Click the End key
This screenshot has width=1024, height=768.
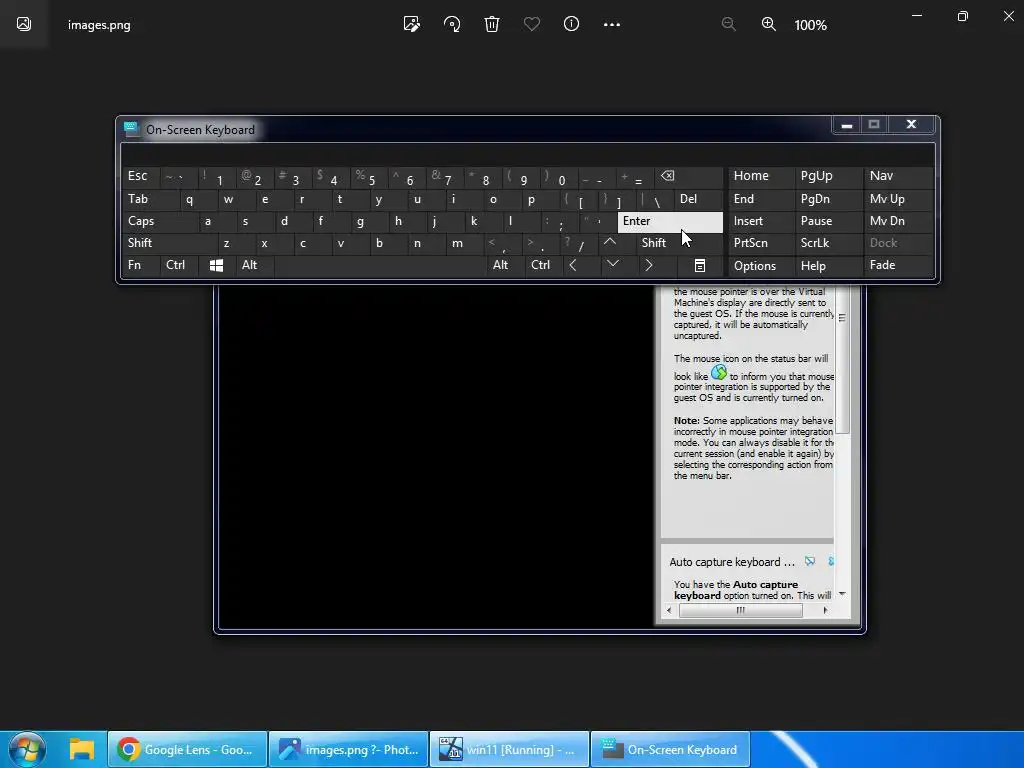click(761, 199)
